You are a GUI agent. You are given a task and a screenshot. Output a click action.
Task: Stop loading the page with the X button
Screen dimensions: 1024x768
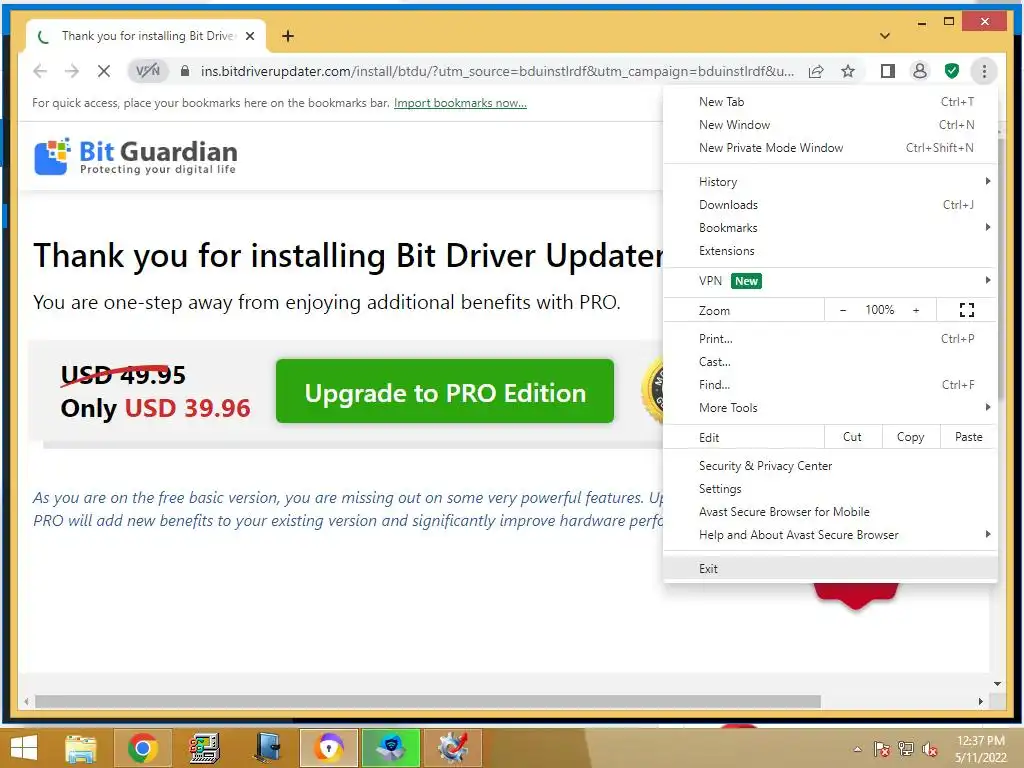tap(104, 71)
